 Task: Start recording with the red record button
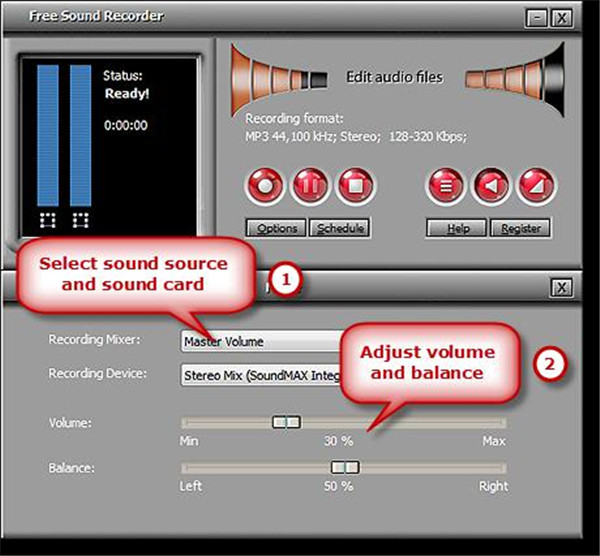pyautogui.click(x=265, y=186)
